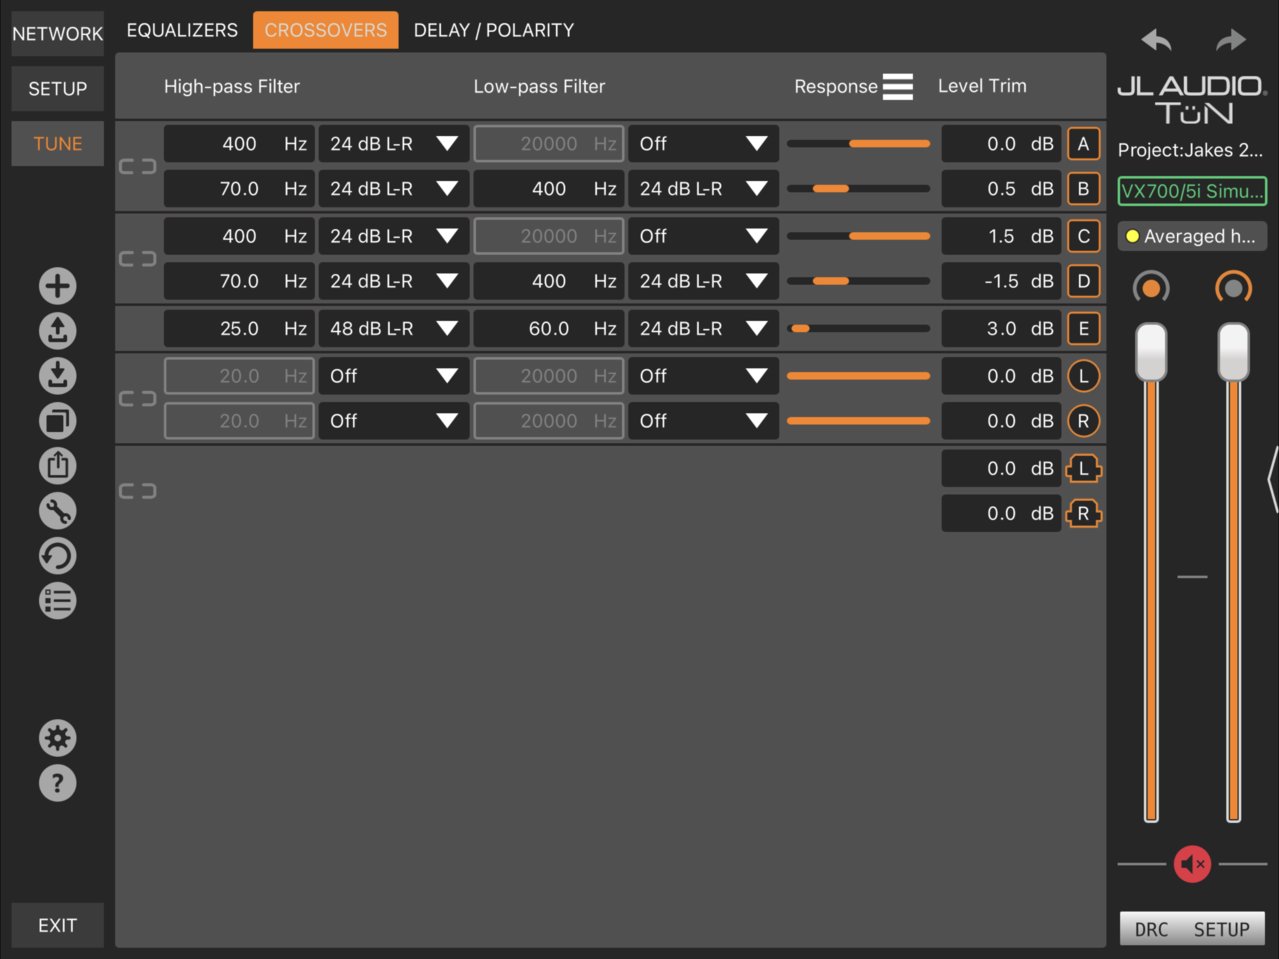Click channel E low-pass 60.0 Hz field
Image resolution: width=1279 pixels, height=959 pixels.
(x=549, y=328)
